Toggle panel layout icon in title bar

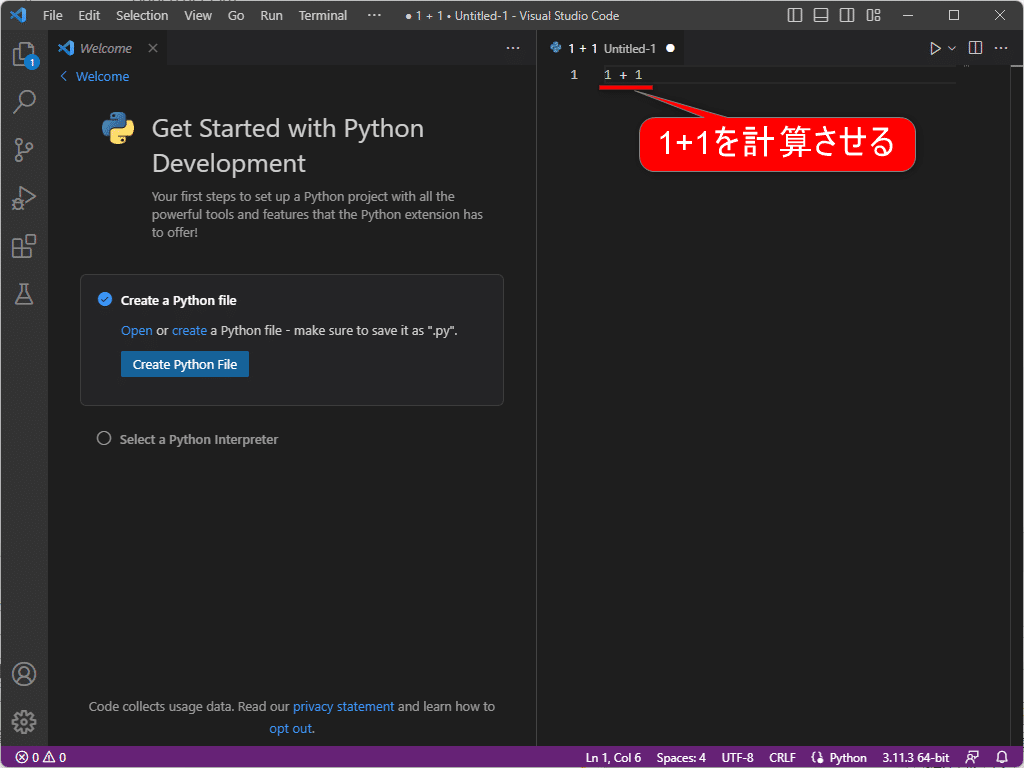tap(821, 15)
